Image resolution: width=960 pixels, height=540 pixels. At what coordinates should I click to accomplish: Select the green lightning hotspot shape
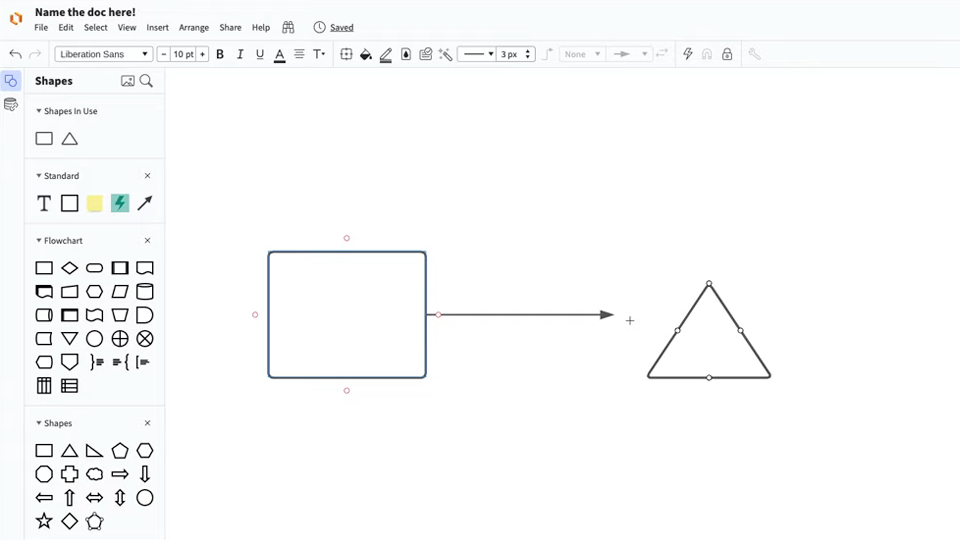pyautogui.click(x=120, y=203)
